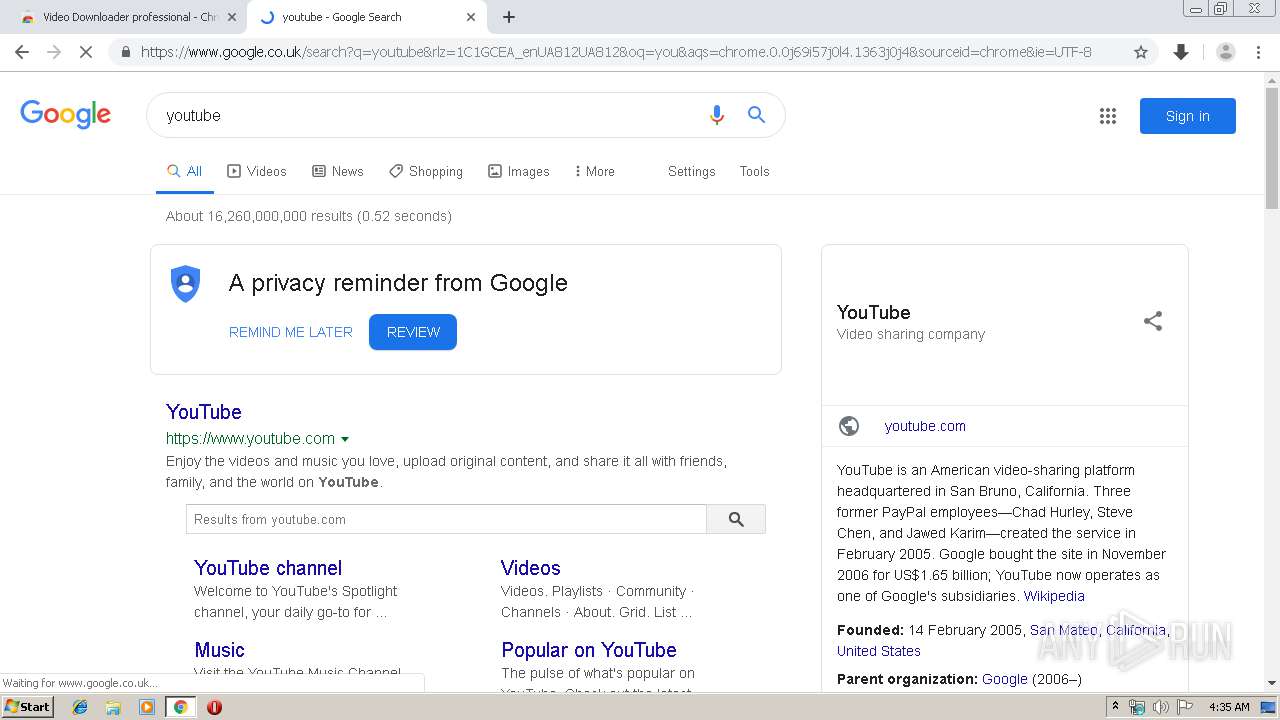This screenshot has width=1280, height=720.
Task: Open the YouTube main result title
Action: 204,412
